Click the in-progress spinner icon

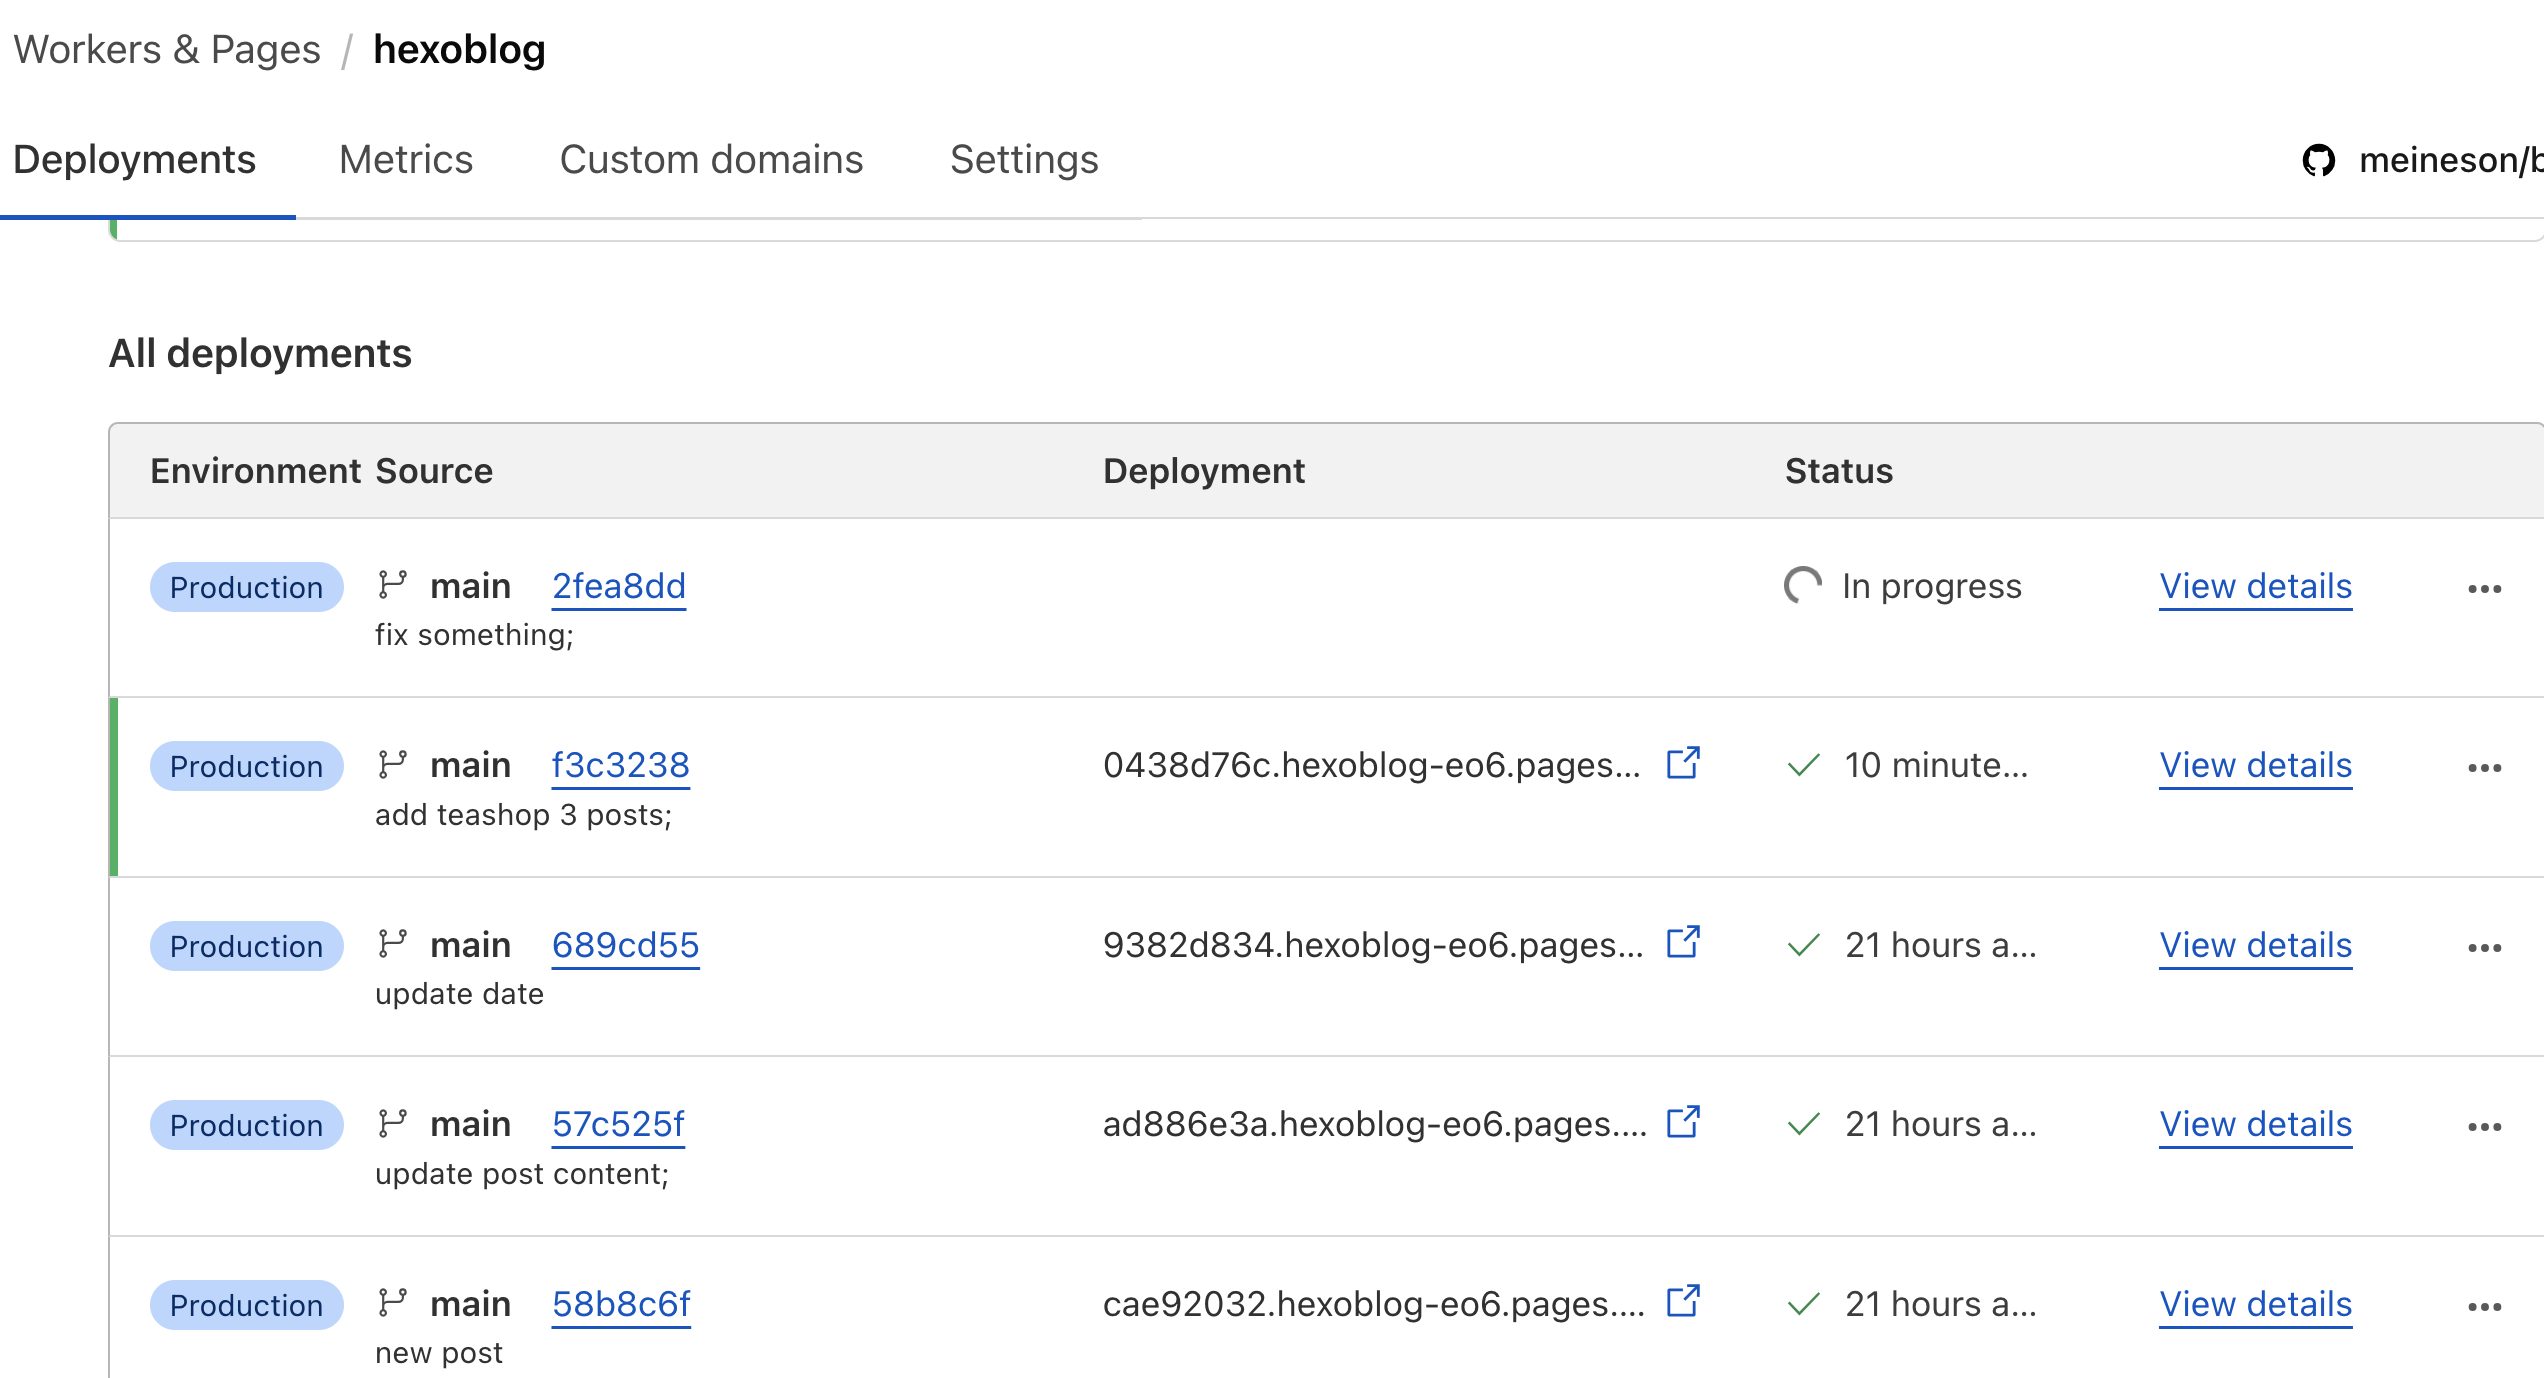1803,586
